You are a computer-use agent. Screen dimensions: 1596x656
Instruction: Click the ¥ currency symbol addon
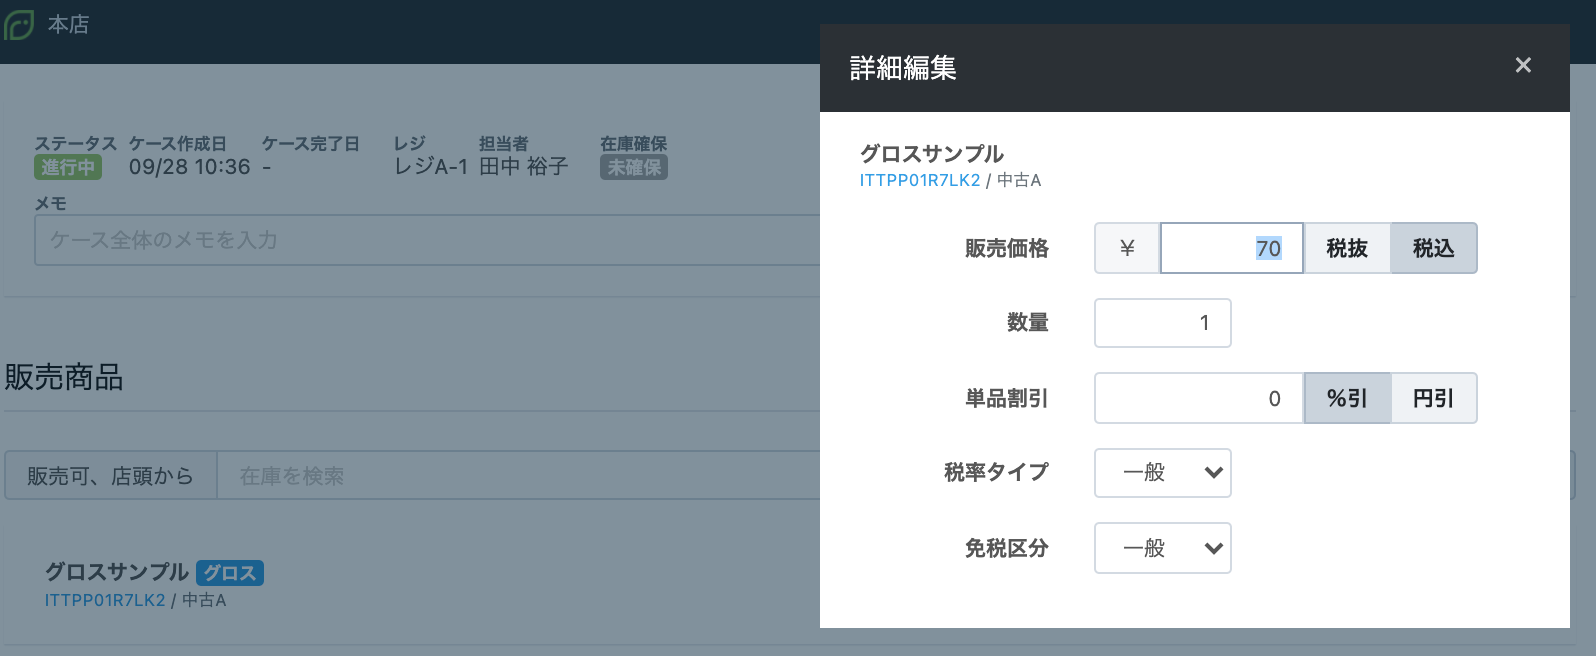point(1127,248)
